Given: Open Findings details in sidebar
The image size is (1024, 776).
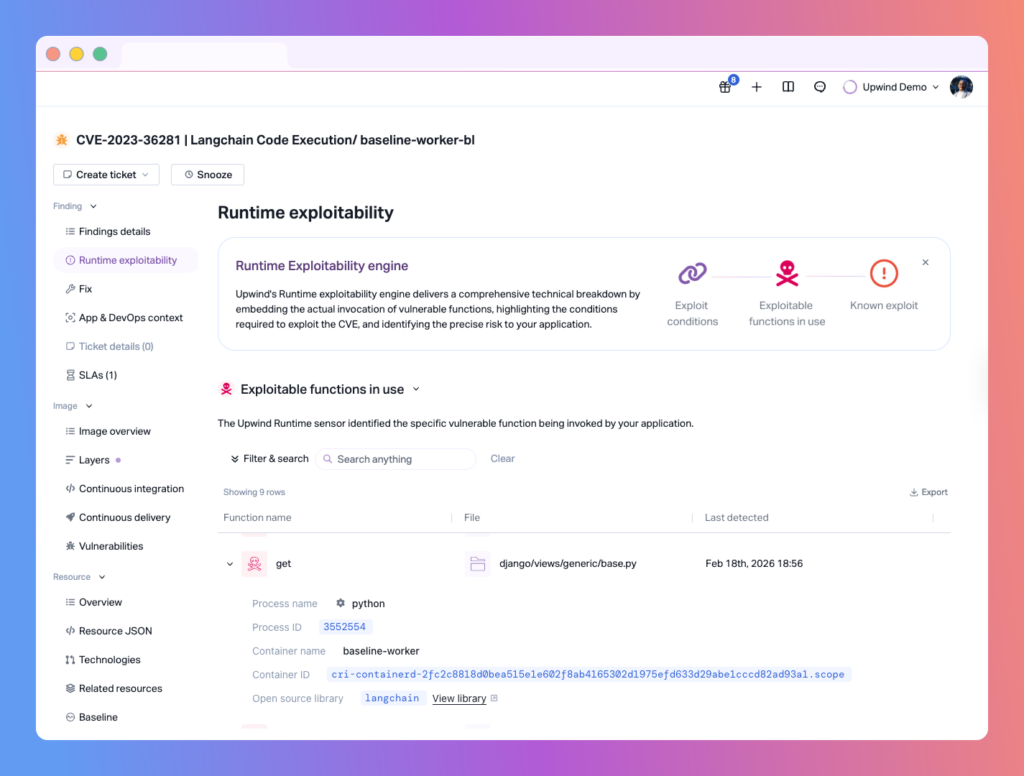Looking at the screenshot, I should click(x=114, y=231).
